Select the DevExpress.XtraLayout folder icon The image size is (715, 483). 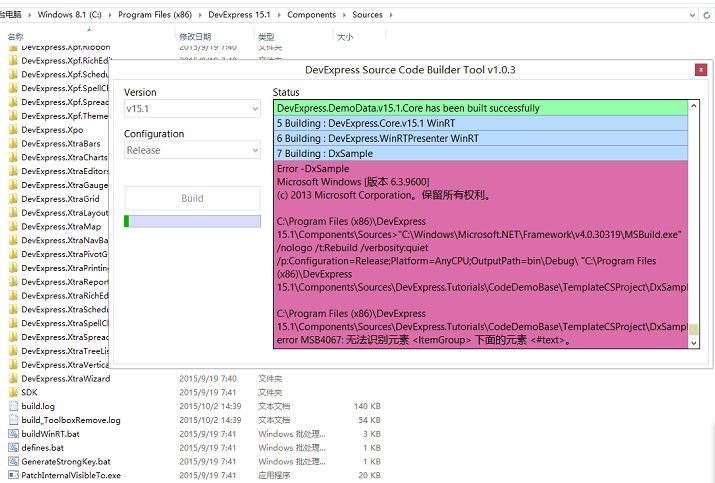point(13,213)
